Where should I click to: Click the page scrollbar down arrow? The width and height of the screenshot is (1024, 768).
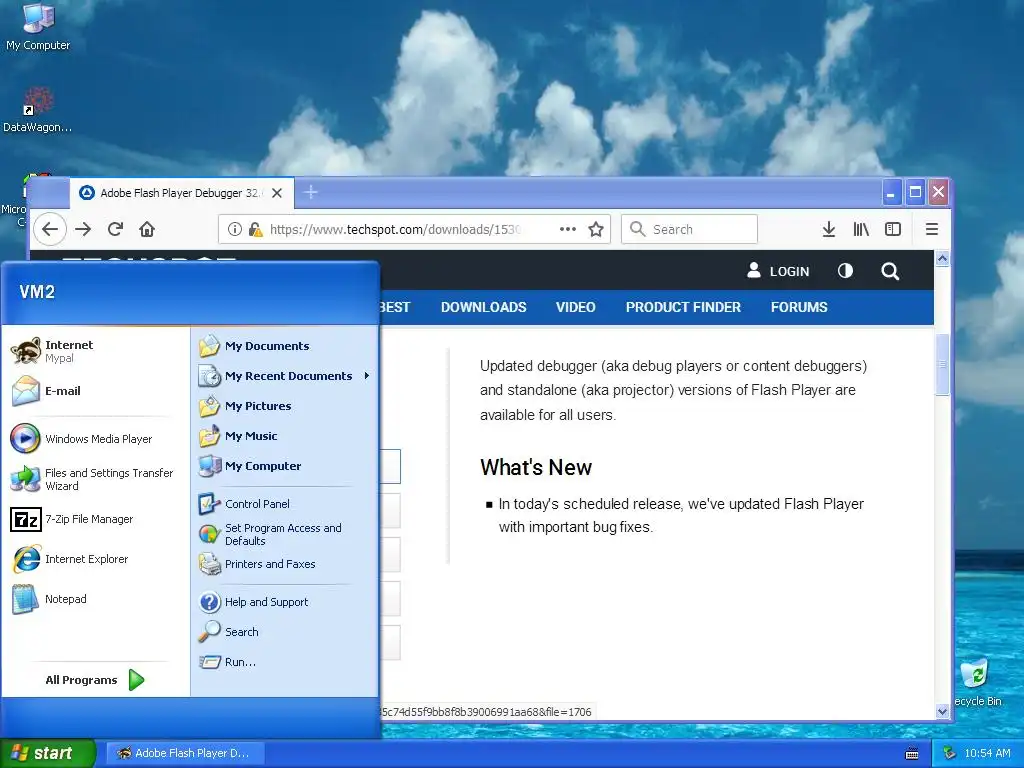click(x=942, y=712)
